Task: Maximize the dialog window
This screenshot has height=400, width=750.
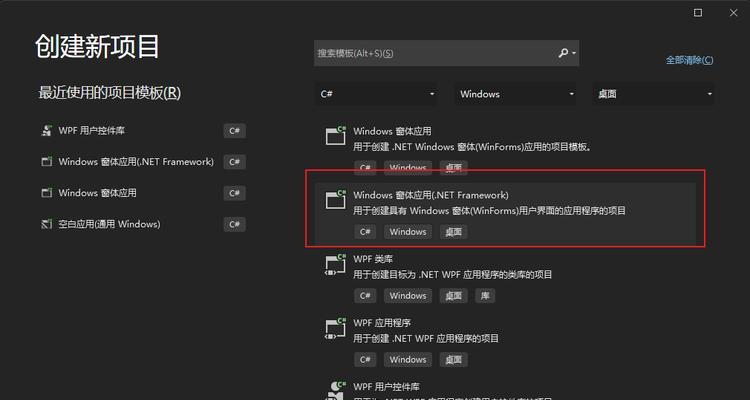Action: (x=698, y=13)
